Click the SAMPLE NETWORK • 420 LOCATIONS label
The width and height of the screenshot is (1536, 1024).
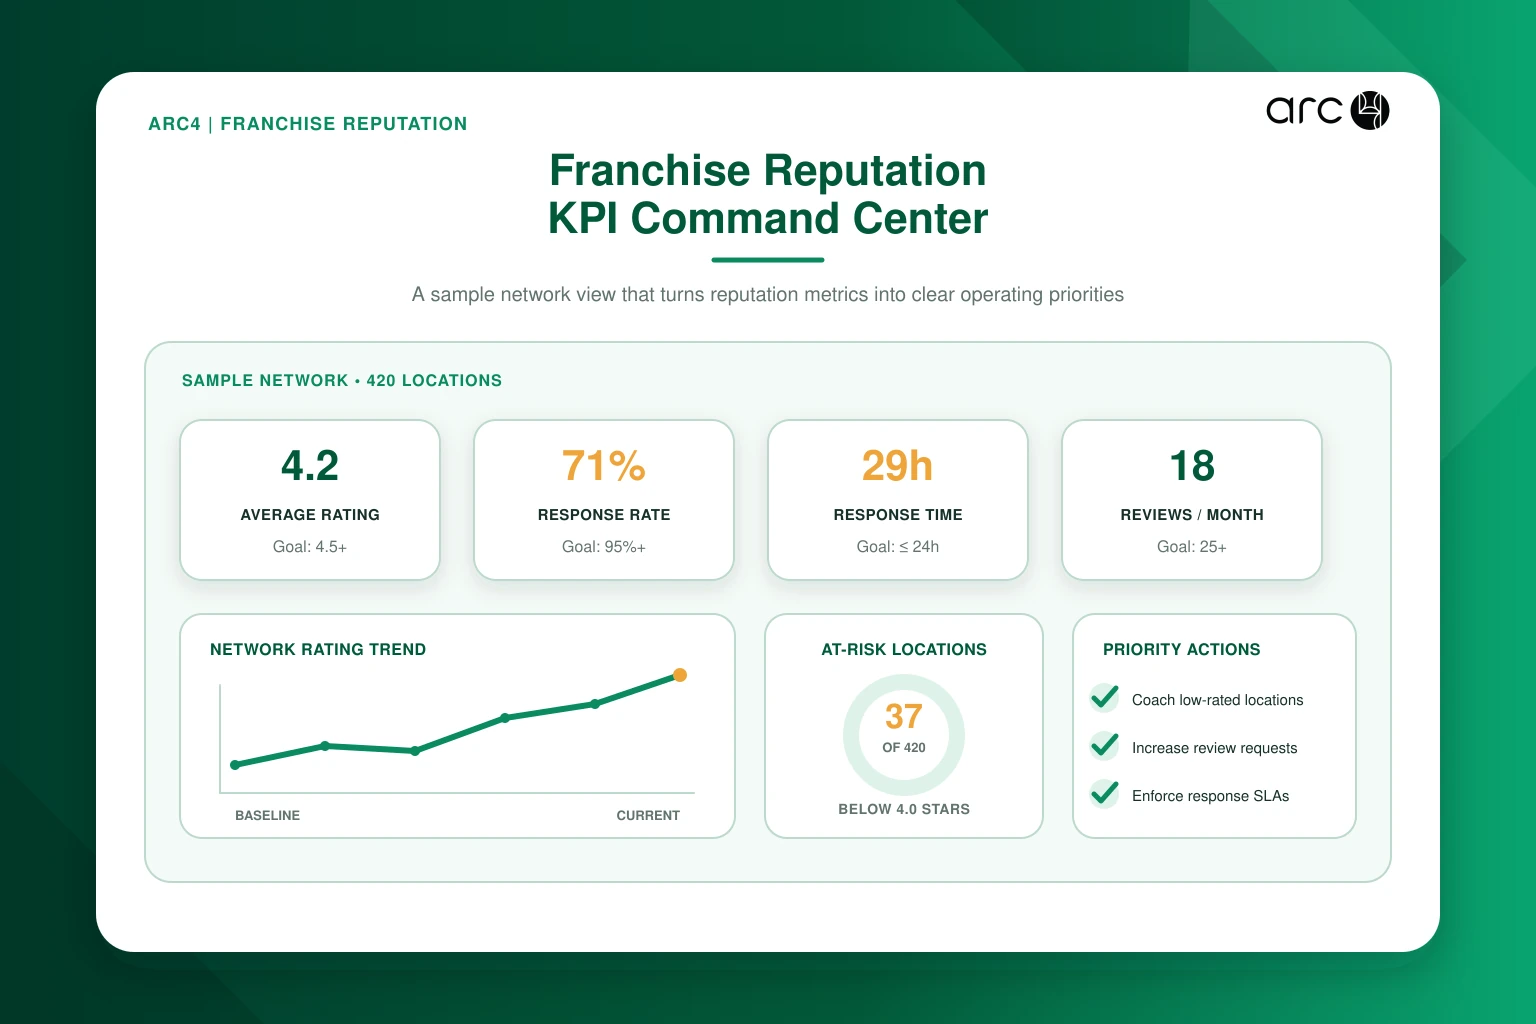(342, 381)
